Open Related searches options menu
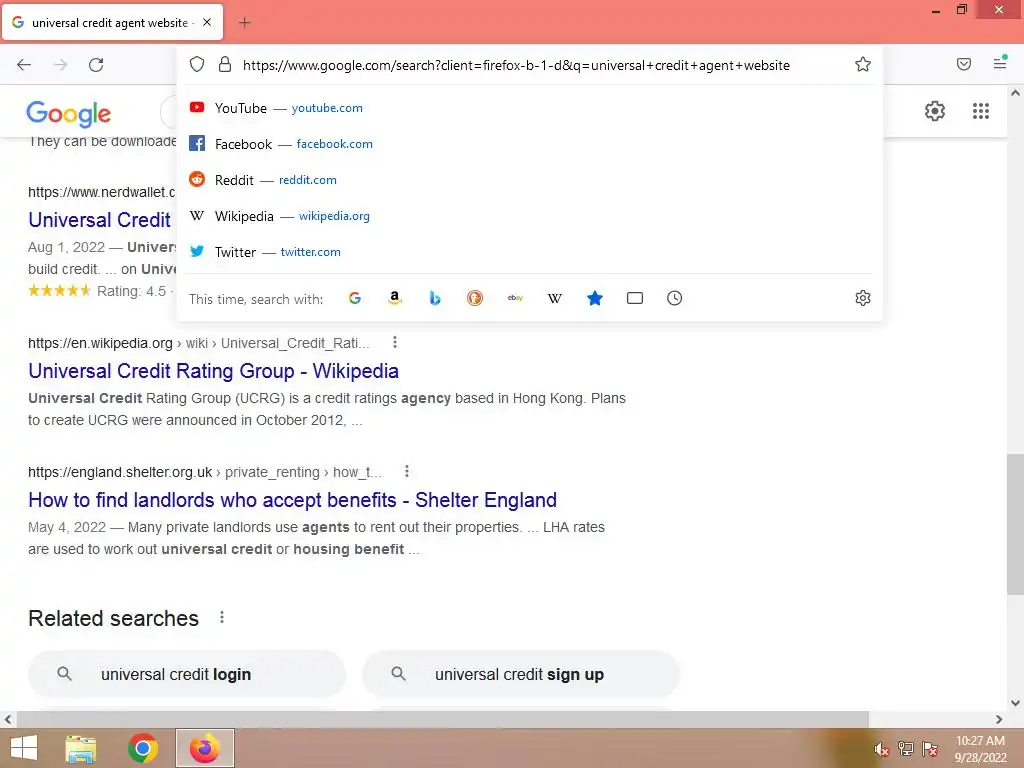The height and width of the screenshot is (768, 1024). (x=222, y=617)
